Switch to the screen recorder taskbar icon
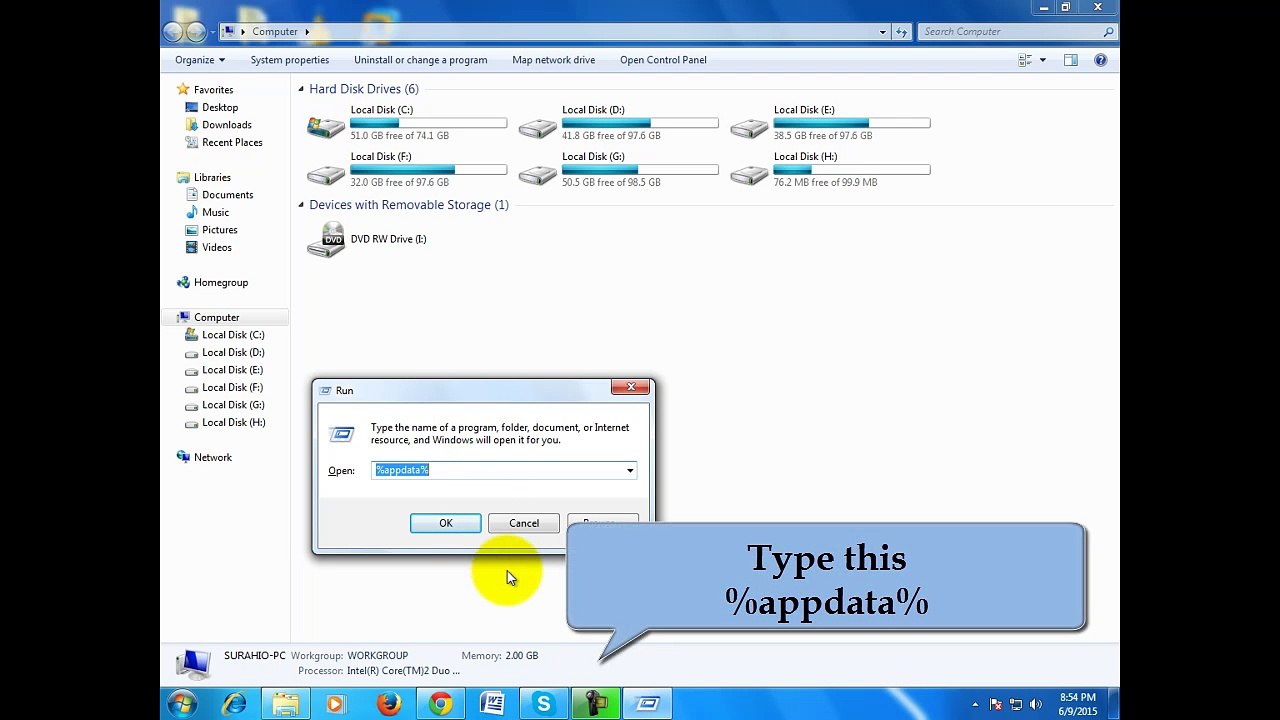This screenshot has height=720, width=1280. (596, 704)
